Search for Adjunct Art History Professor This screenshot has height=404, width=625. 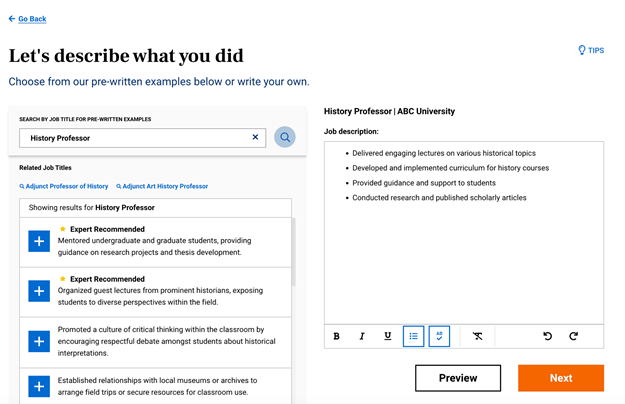click(164, 186)
